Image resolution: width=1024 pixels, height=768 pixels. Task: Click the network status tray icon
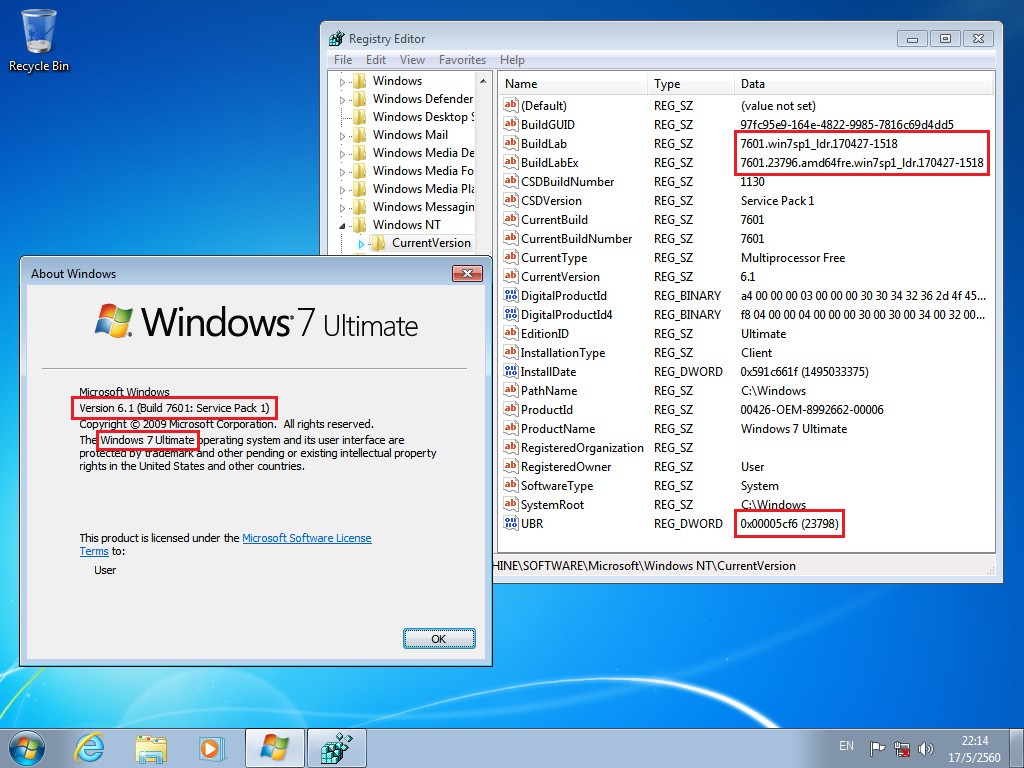click(902, 748)
